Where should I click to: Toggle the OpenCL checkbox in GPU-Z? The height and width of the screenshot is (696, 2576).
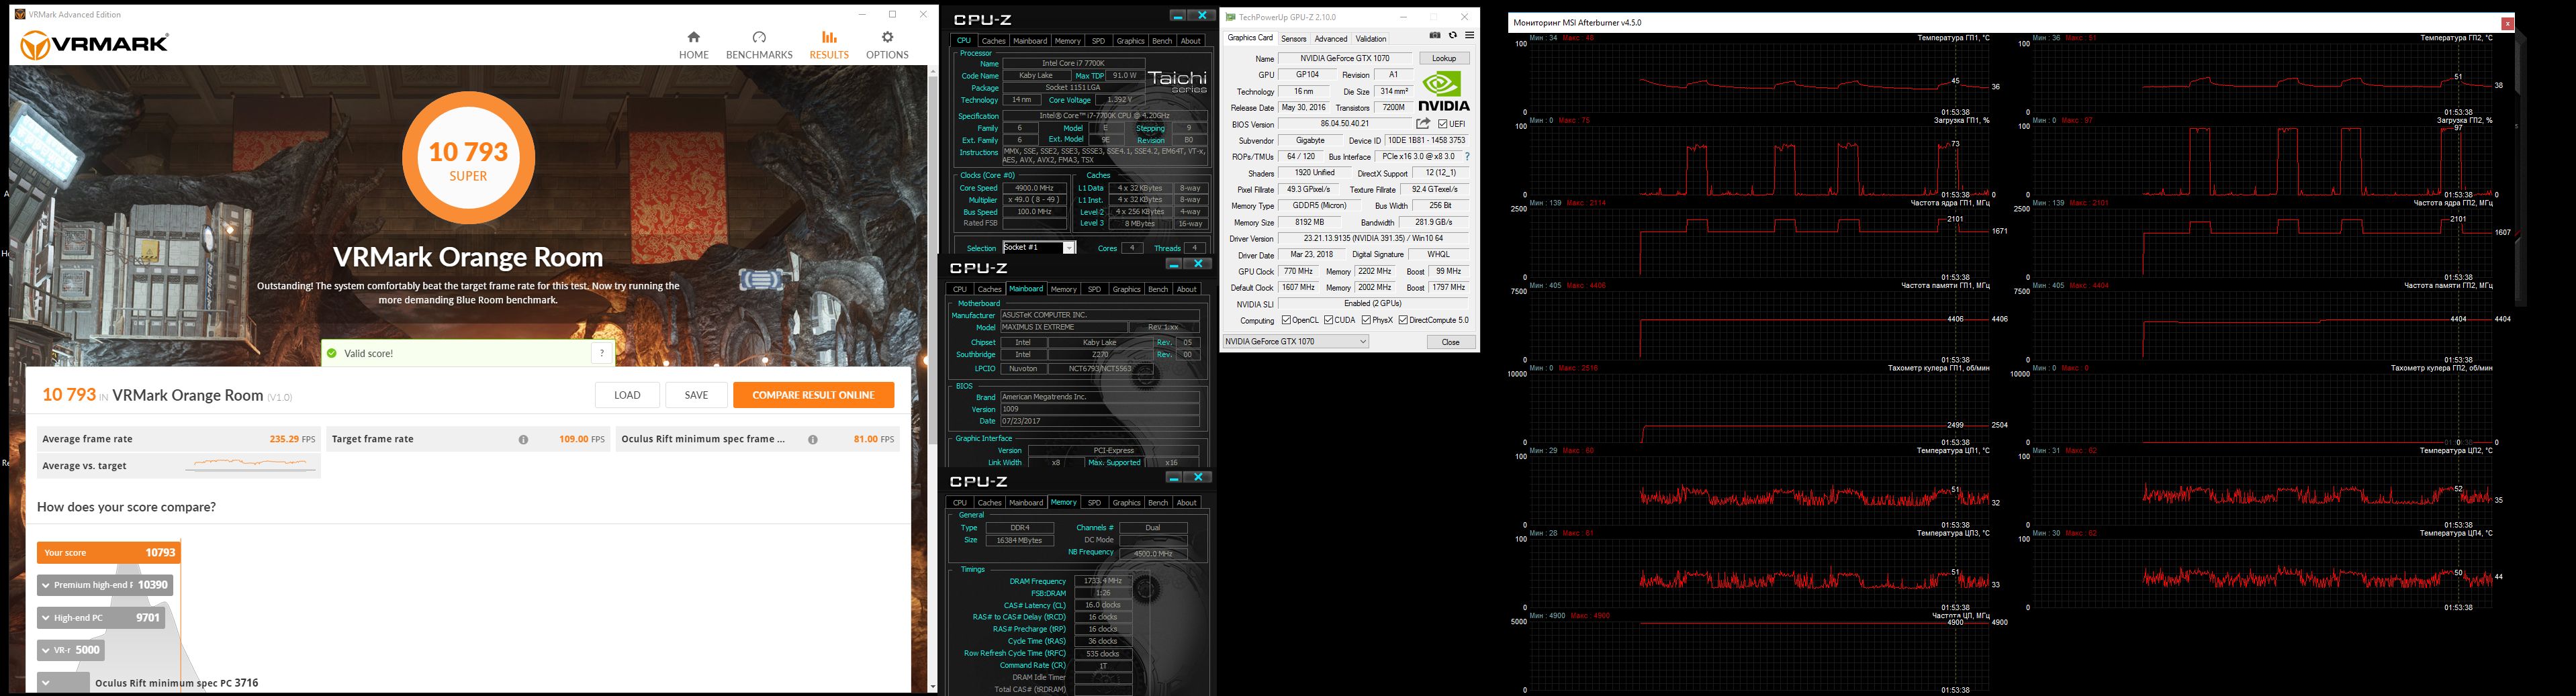[x=1287, y=320]
